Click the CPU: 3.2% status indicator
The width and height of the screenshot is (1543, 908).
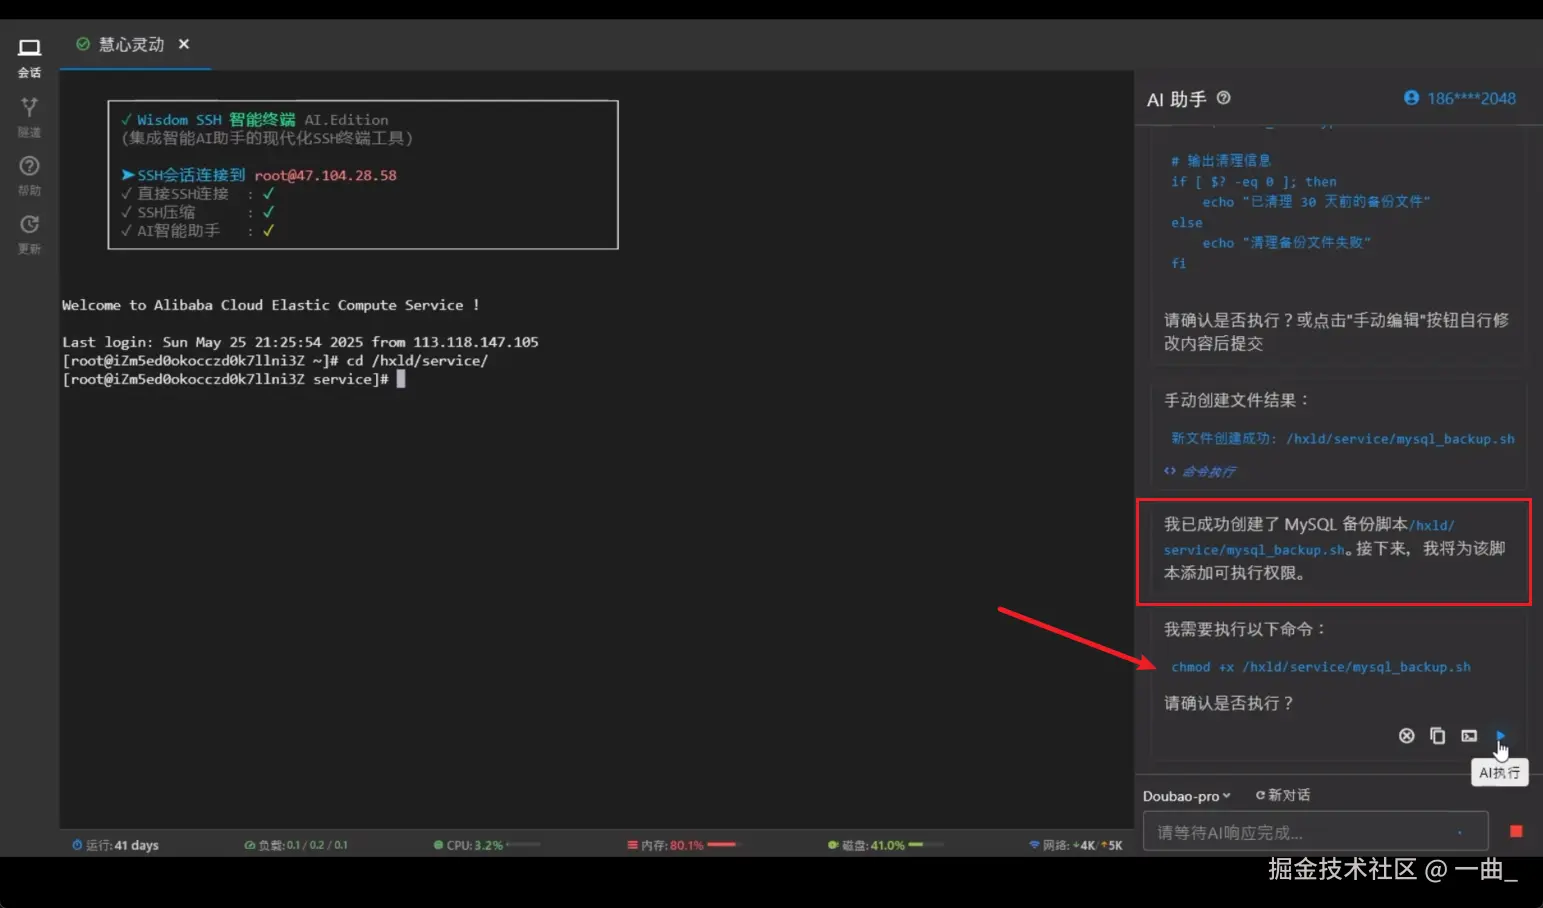(468, 845)
